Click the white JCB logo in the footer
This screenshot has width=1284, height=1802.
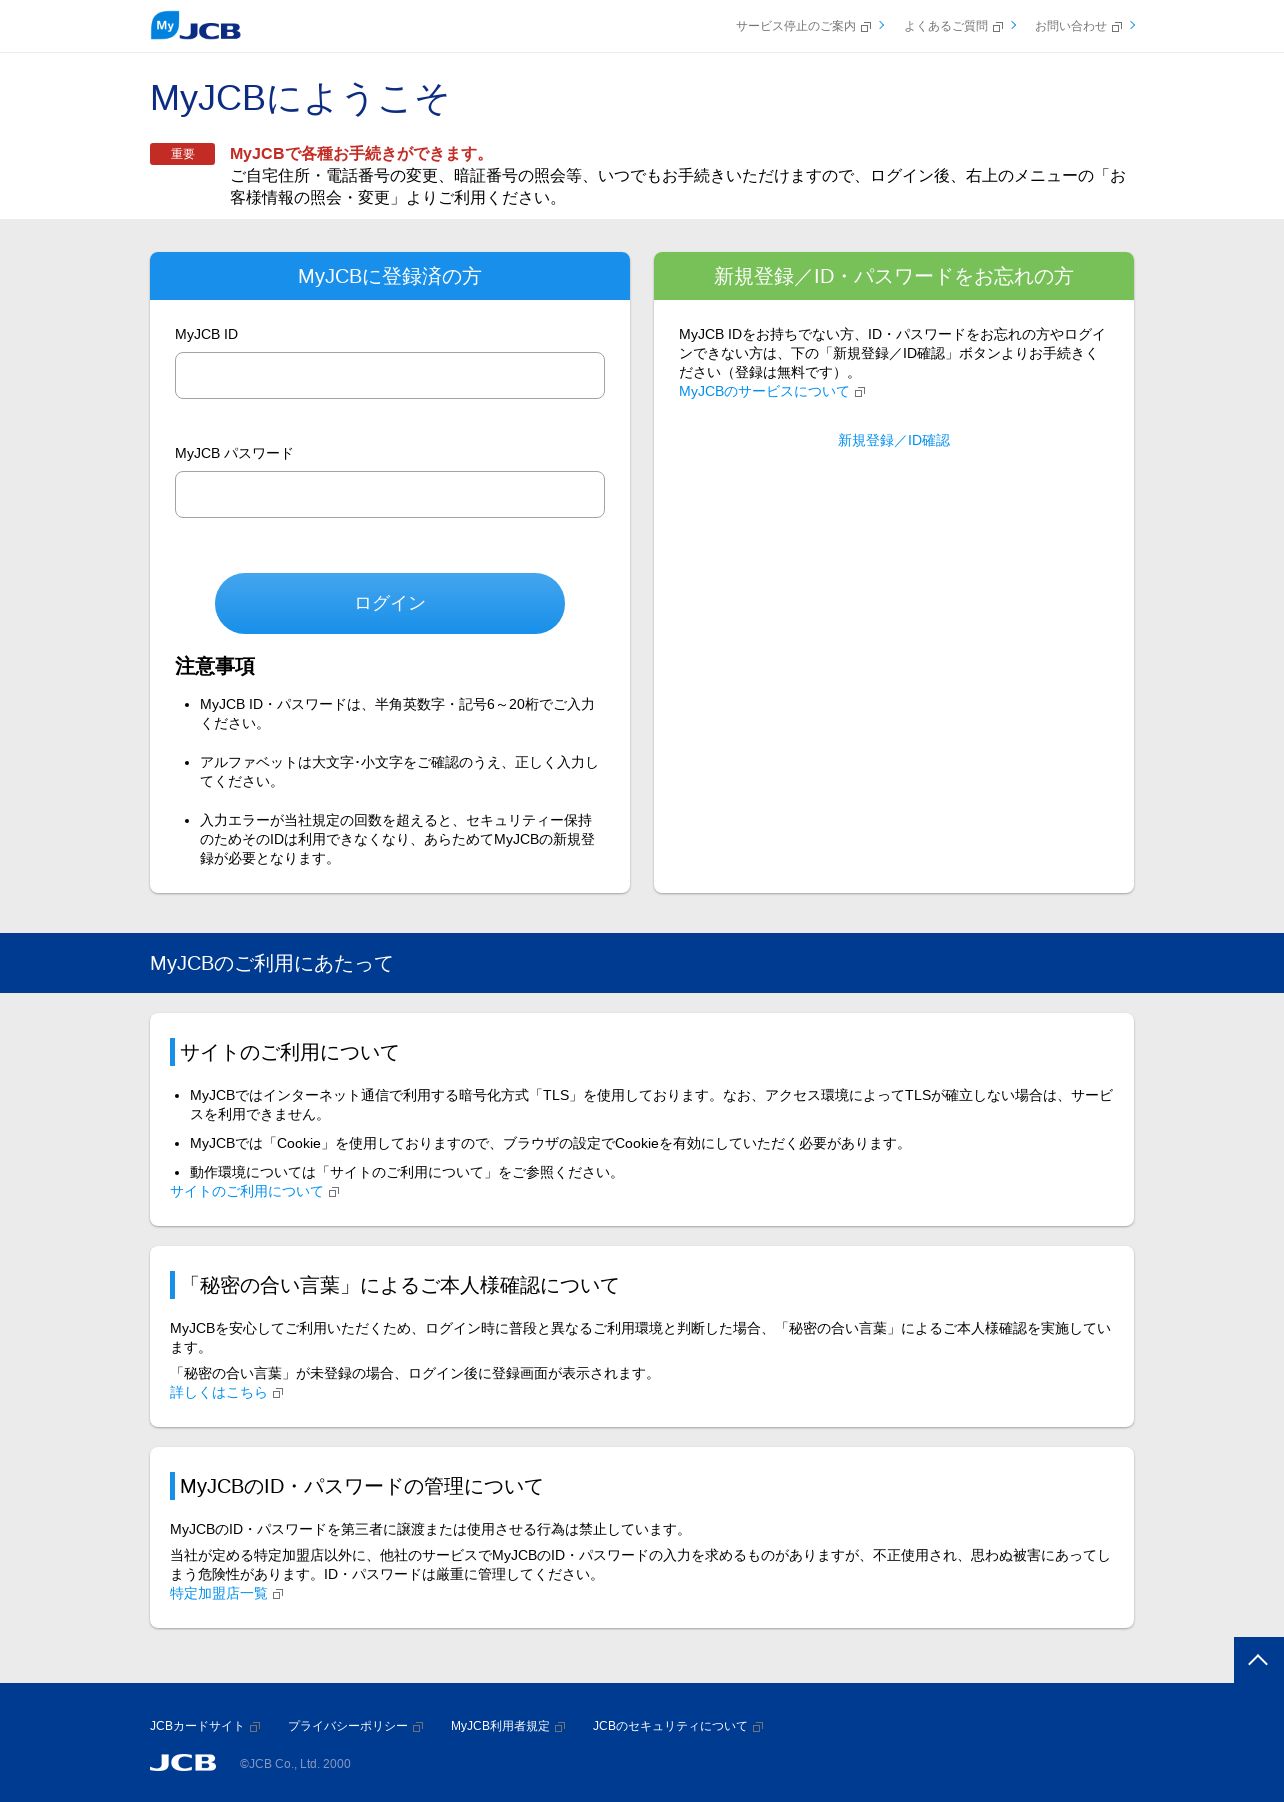pos(183,1763)
